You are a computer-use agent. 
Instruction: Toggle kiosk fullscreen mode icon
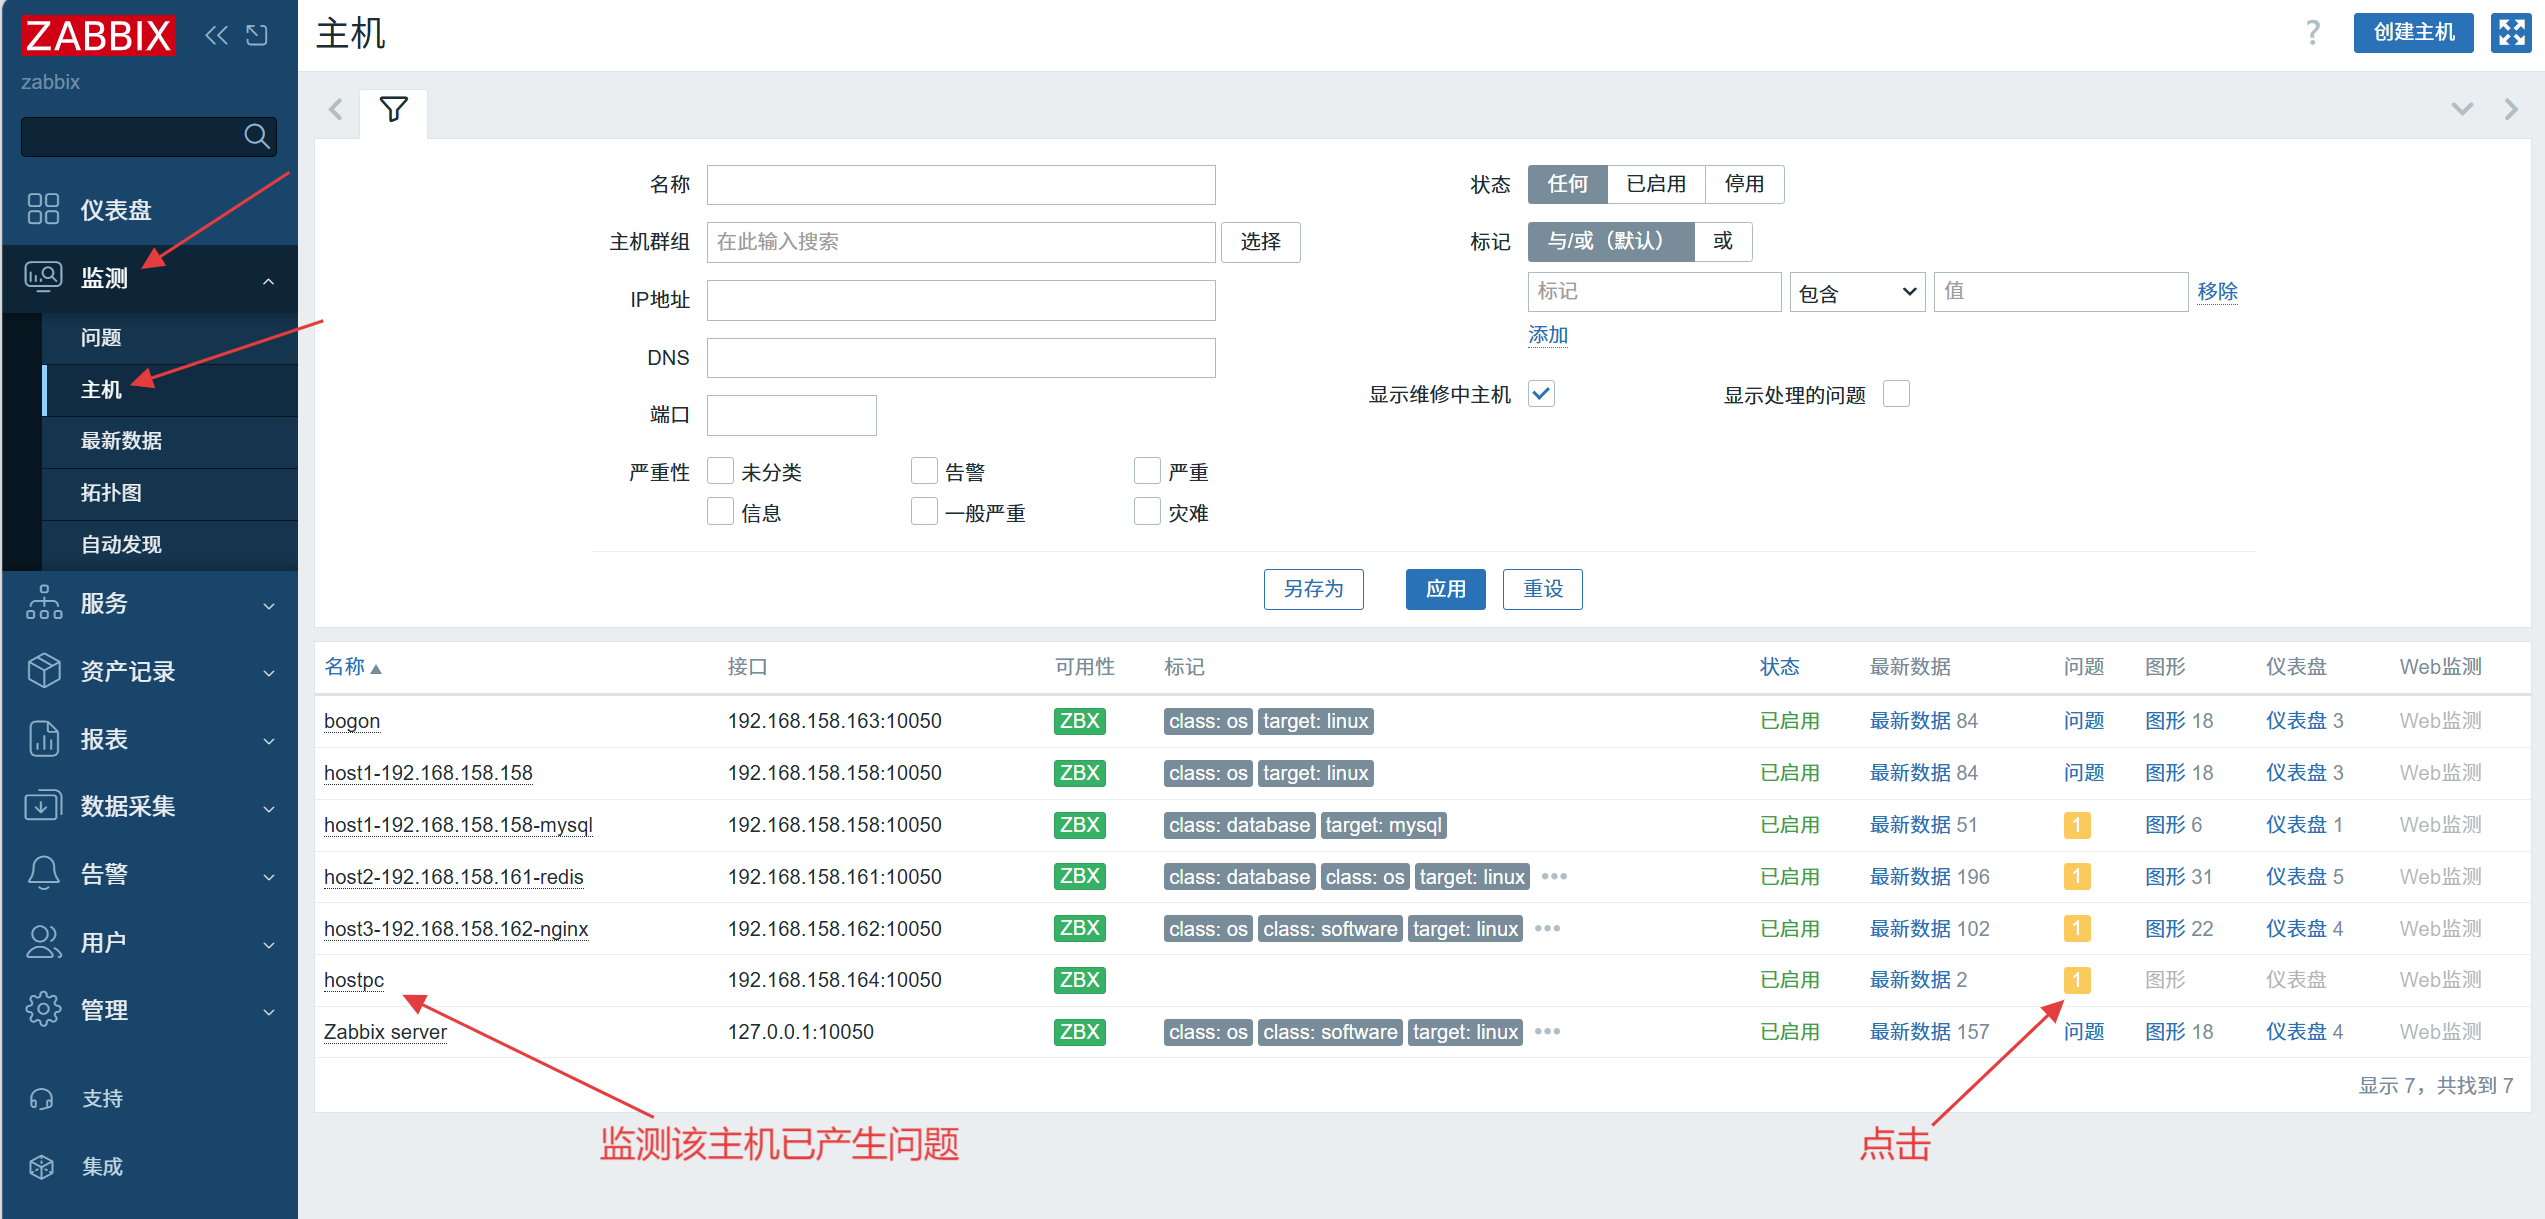click(x=2510, y=33)
